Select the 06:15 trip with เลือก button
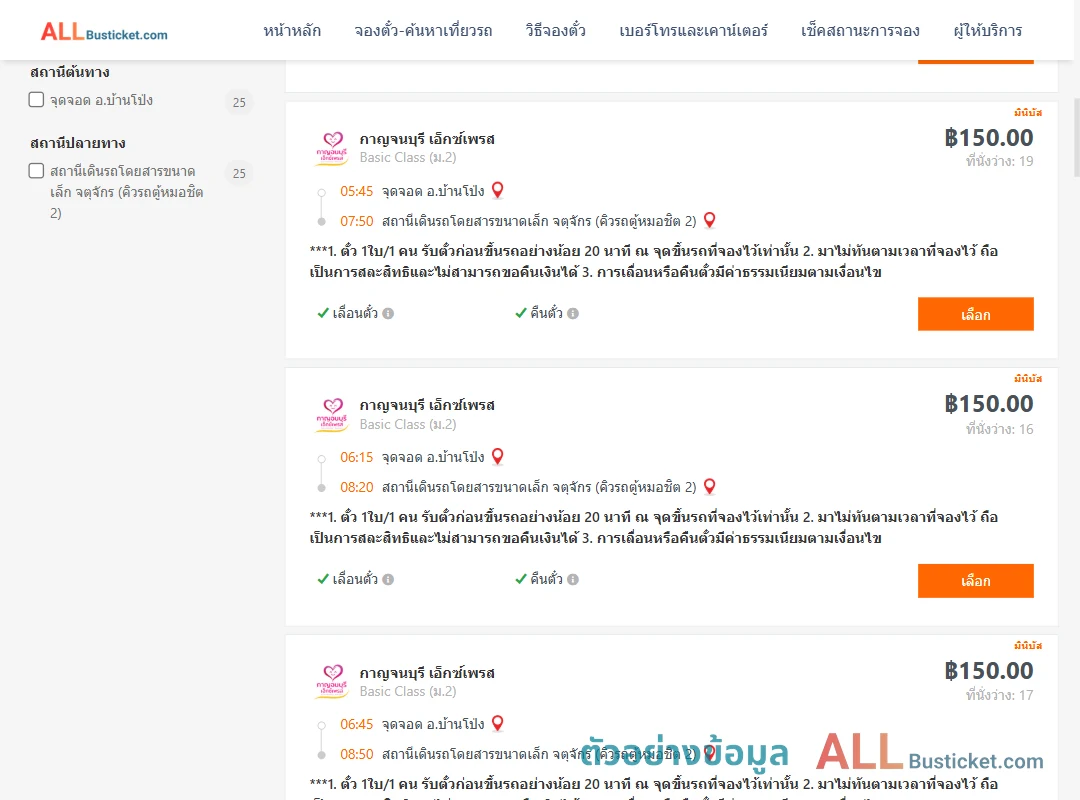The image size is (1080, 800). 975,581
